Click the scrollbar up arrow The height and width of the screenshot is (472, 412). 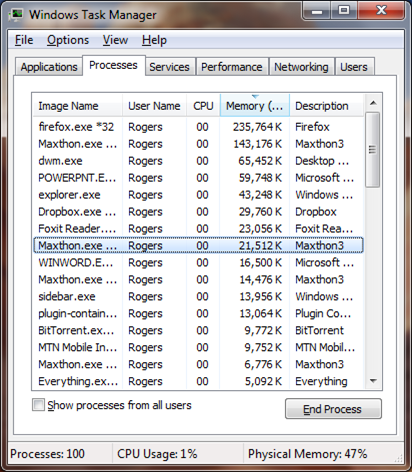(x=373, y=103)
